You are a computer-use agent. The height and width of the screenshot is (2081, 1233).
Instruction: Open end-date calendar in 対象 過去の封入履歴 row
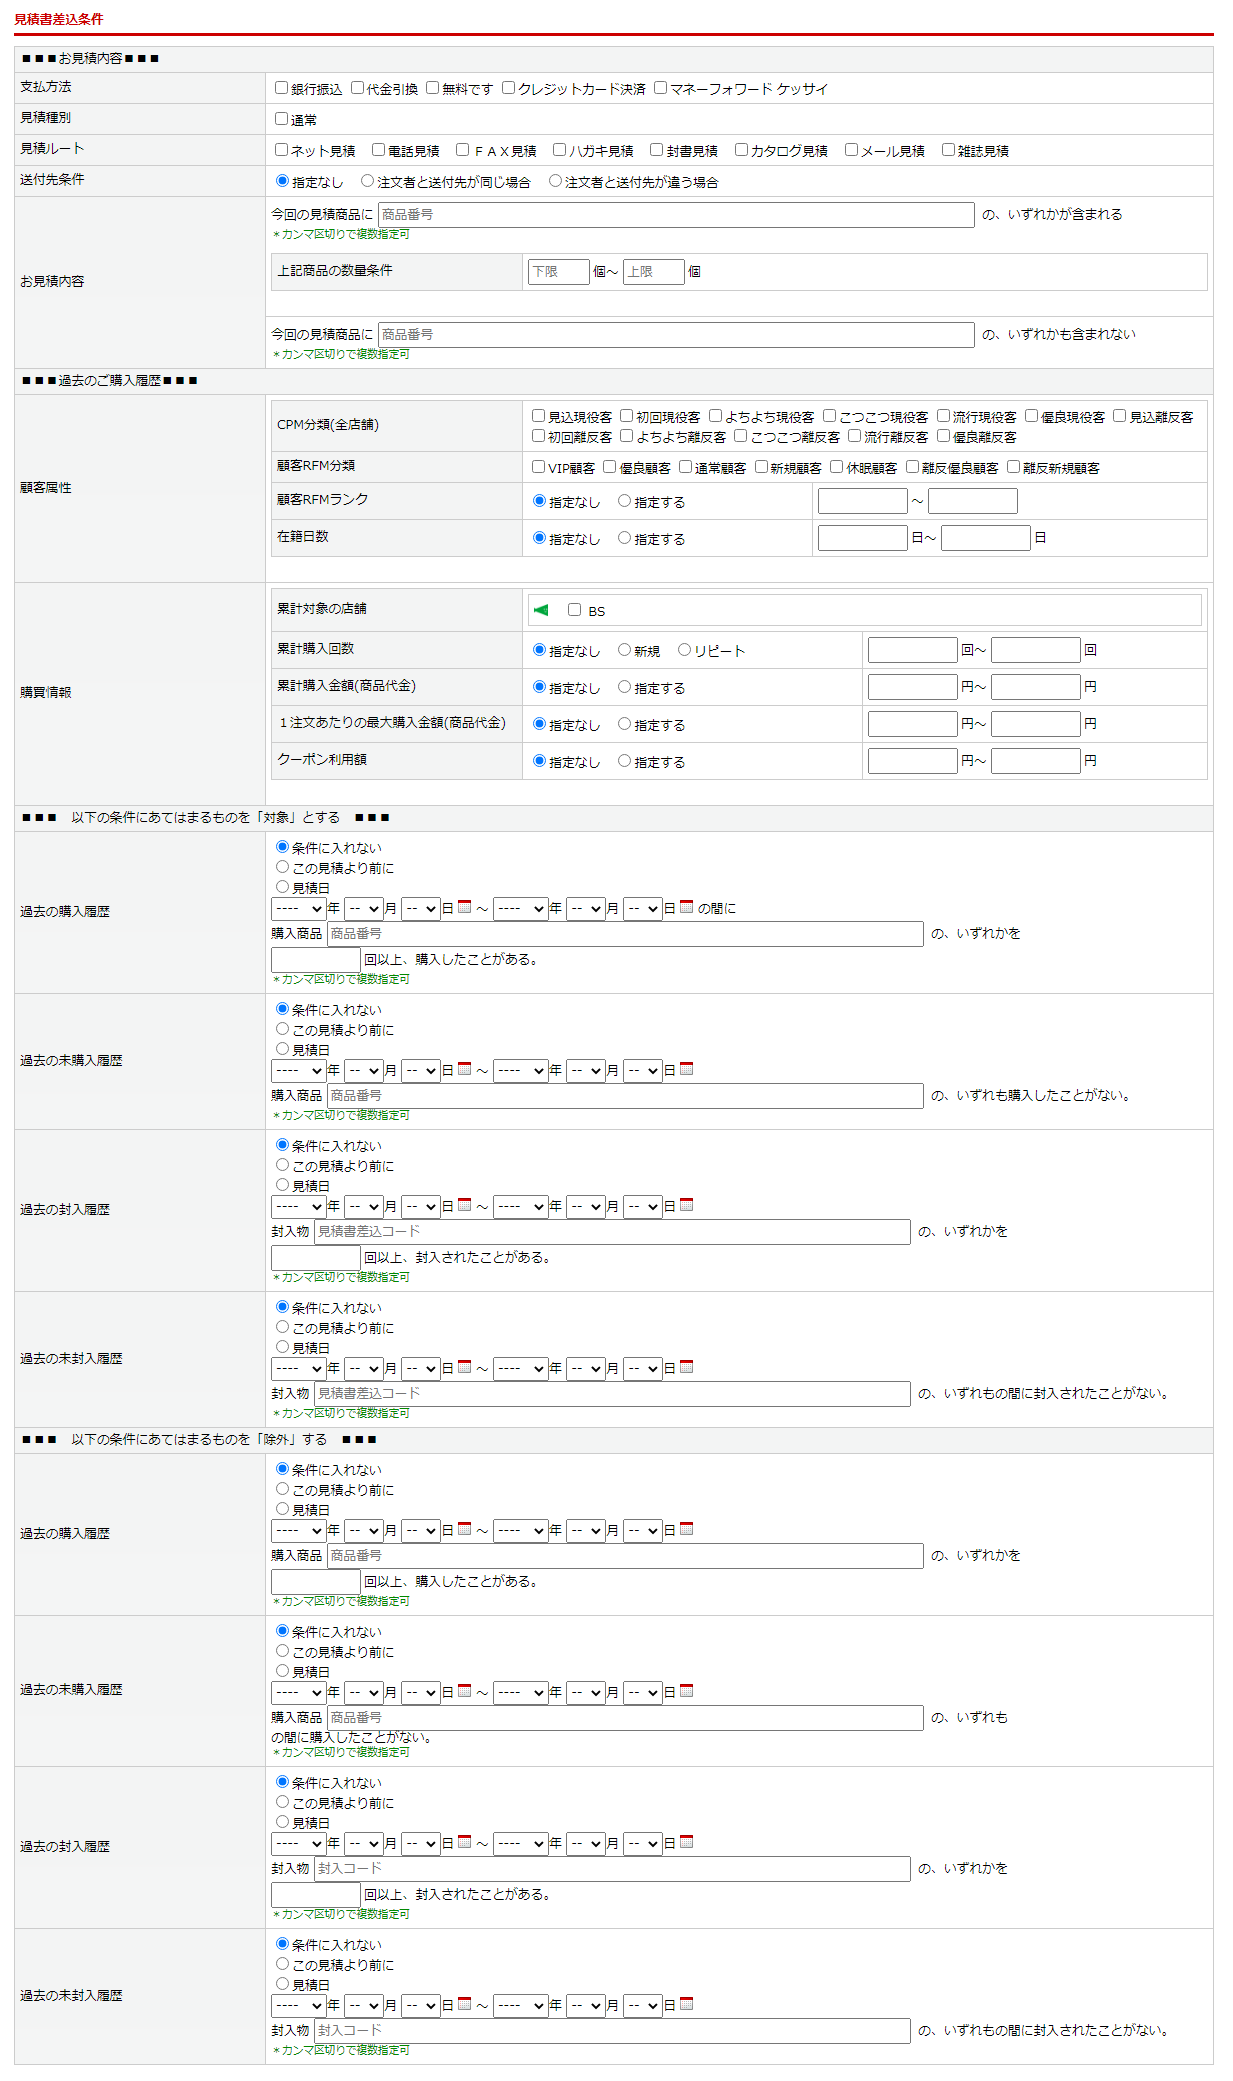(687, 1205)
